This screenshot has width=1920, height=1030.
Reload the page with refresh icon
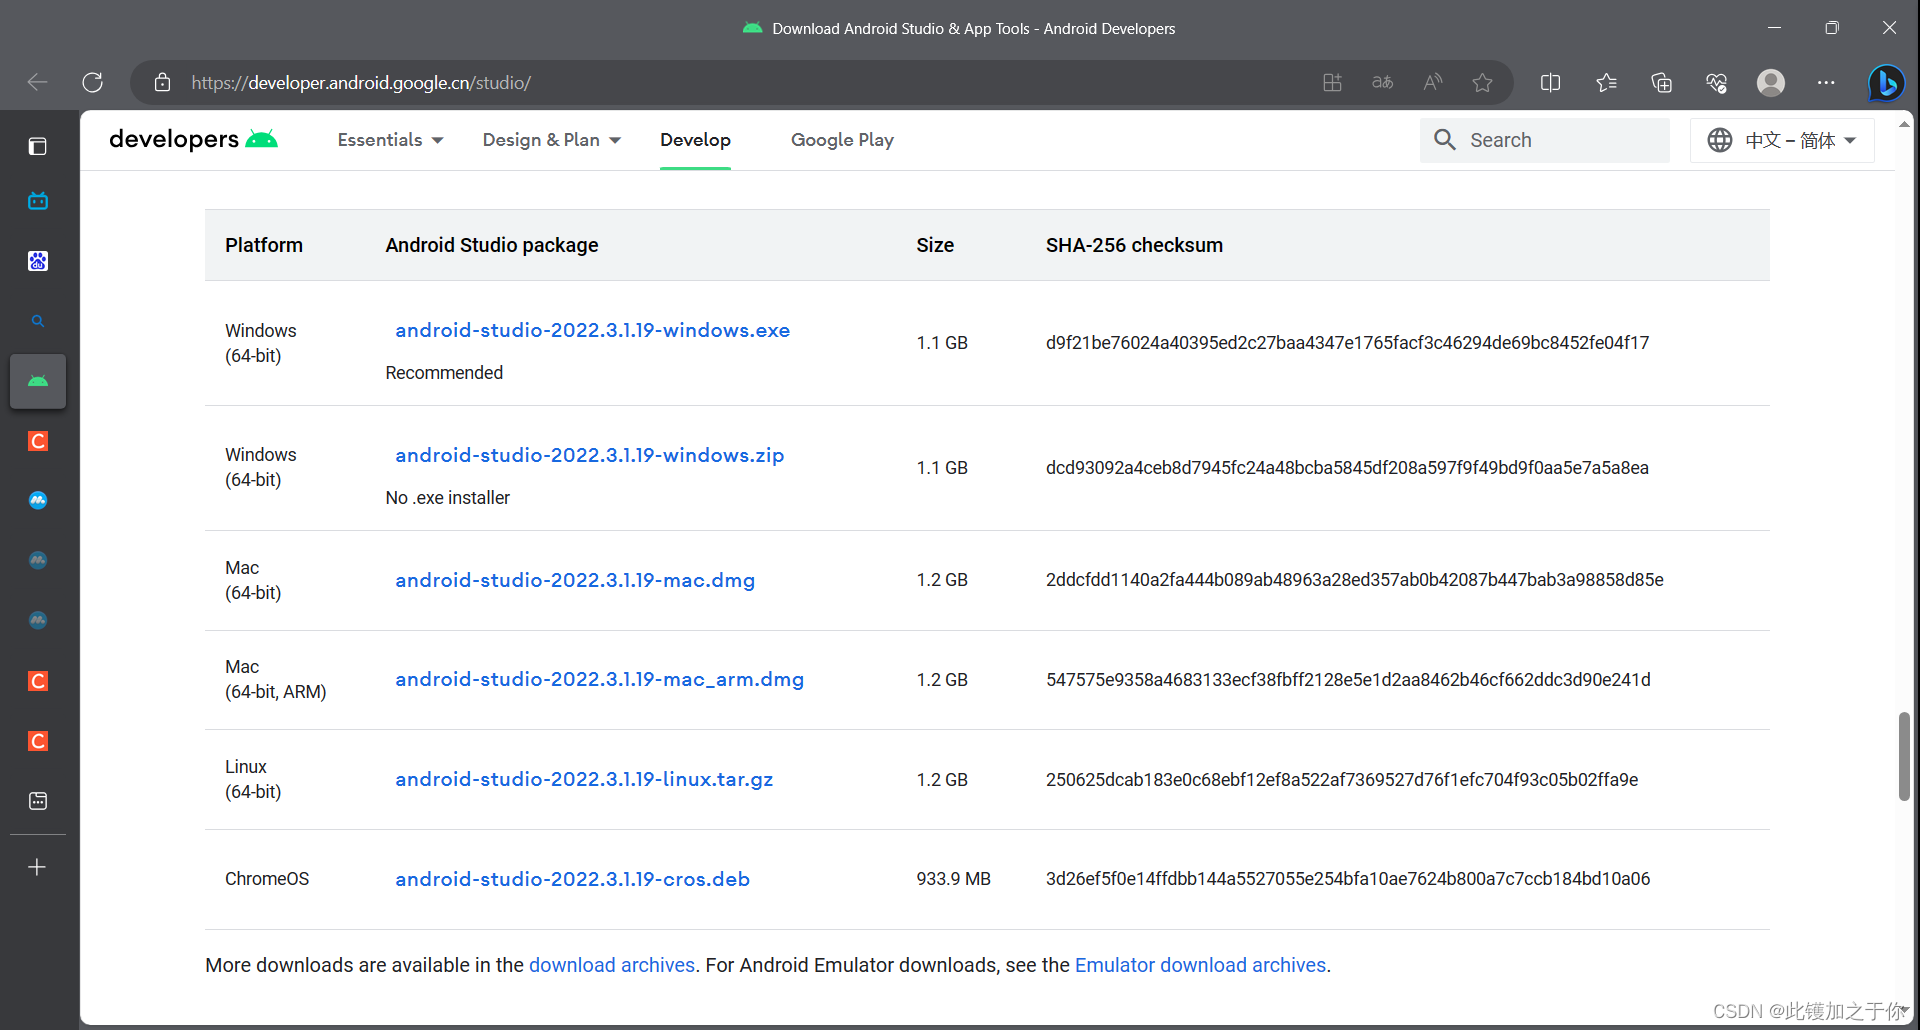(92, 82)
